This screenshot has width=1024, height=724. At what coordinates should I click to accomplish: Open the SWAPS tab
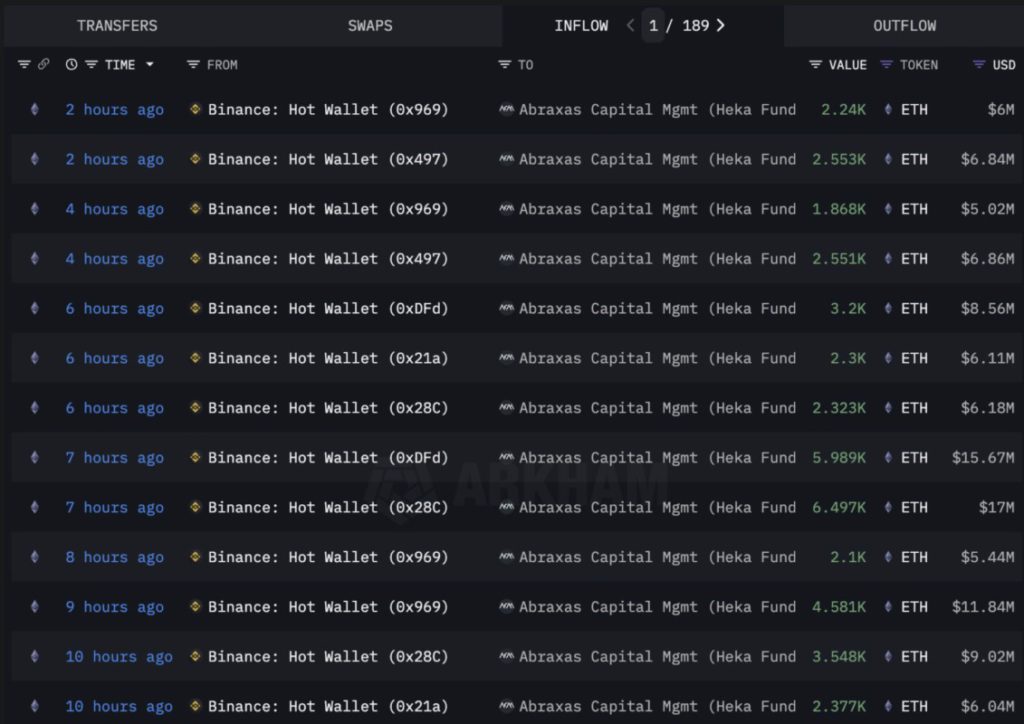tap(370, 26)
